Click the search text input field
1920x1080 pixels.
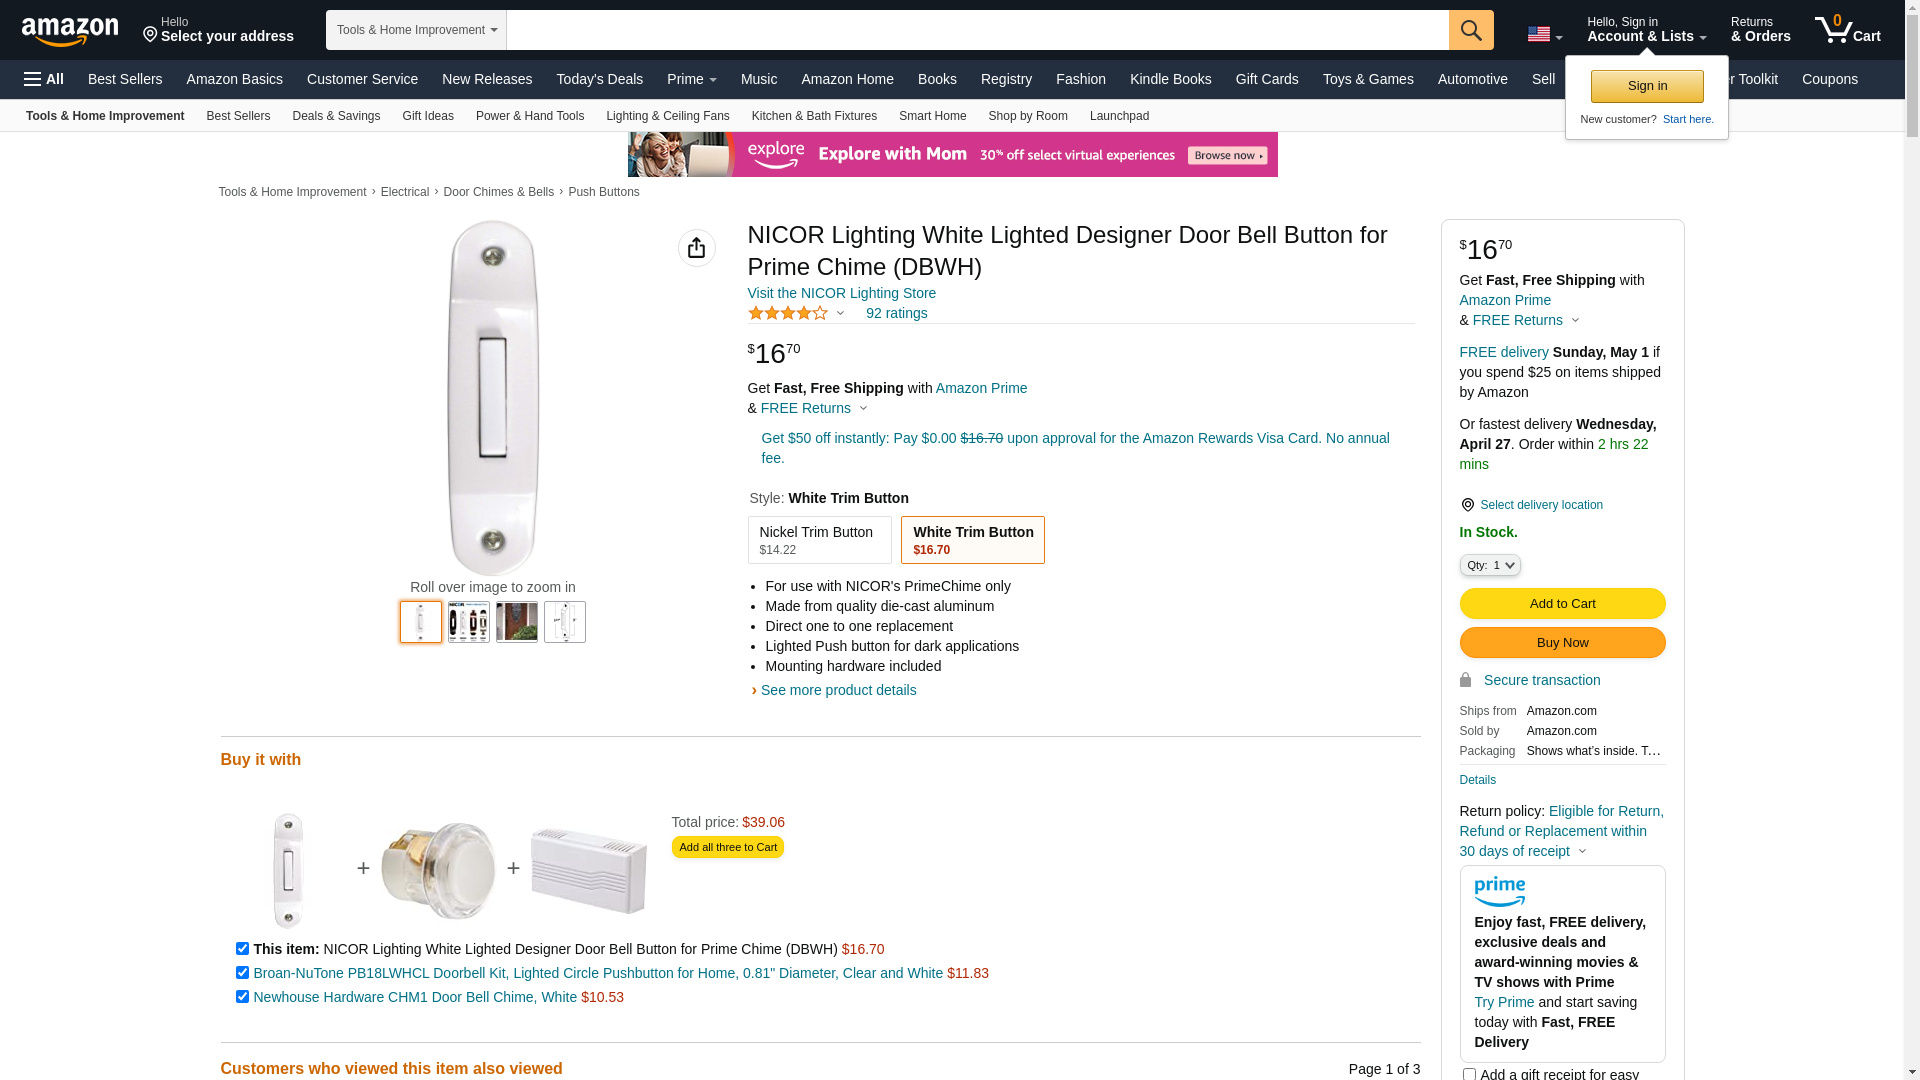tap(977, 30)
